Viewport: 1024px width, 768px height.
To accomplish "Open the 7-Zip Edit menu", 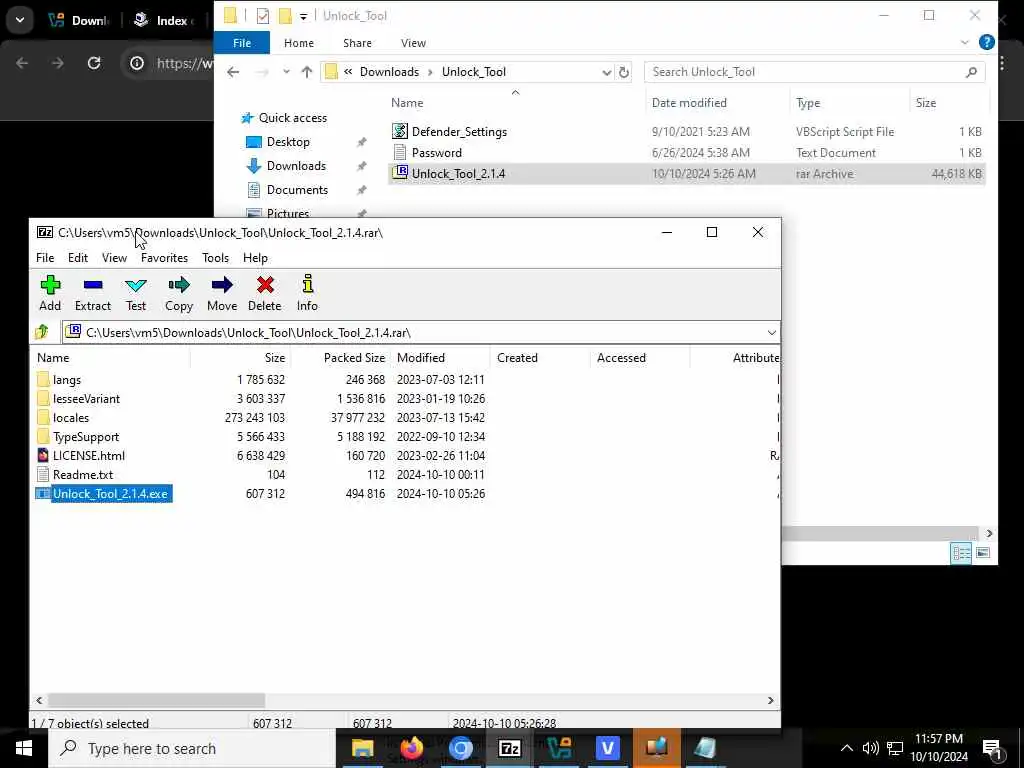I will pyautogui.click(x=78, y=258).
